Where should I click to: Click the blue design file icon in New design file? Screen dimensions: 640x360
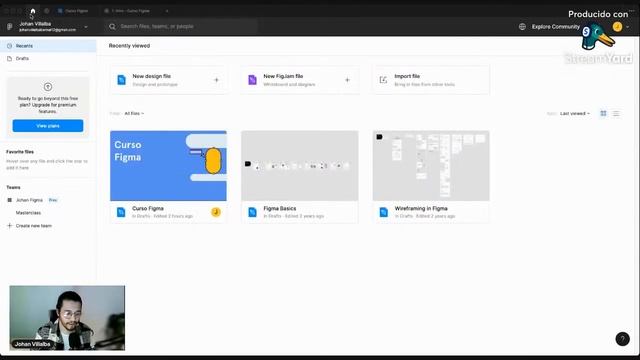pos(121,80)
